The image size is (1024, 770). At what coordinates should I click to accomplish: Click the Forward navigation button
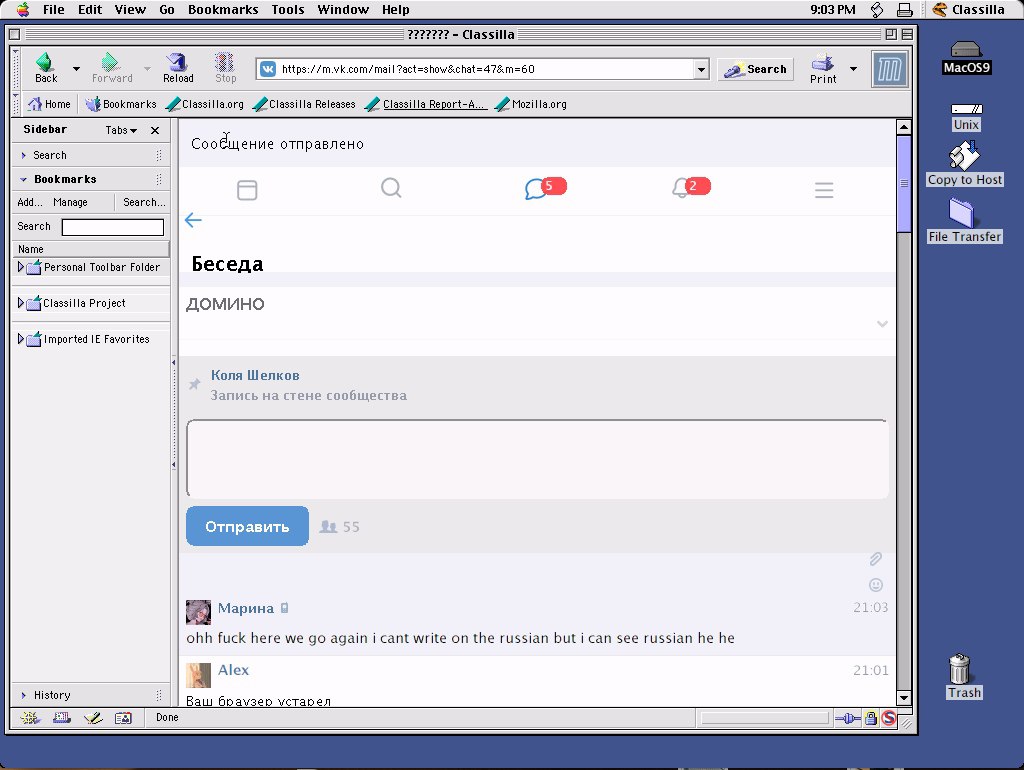112,68
